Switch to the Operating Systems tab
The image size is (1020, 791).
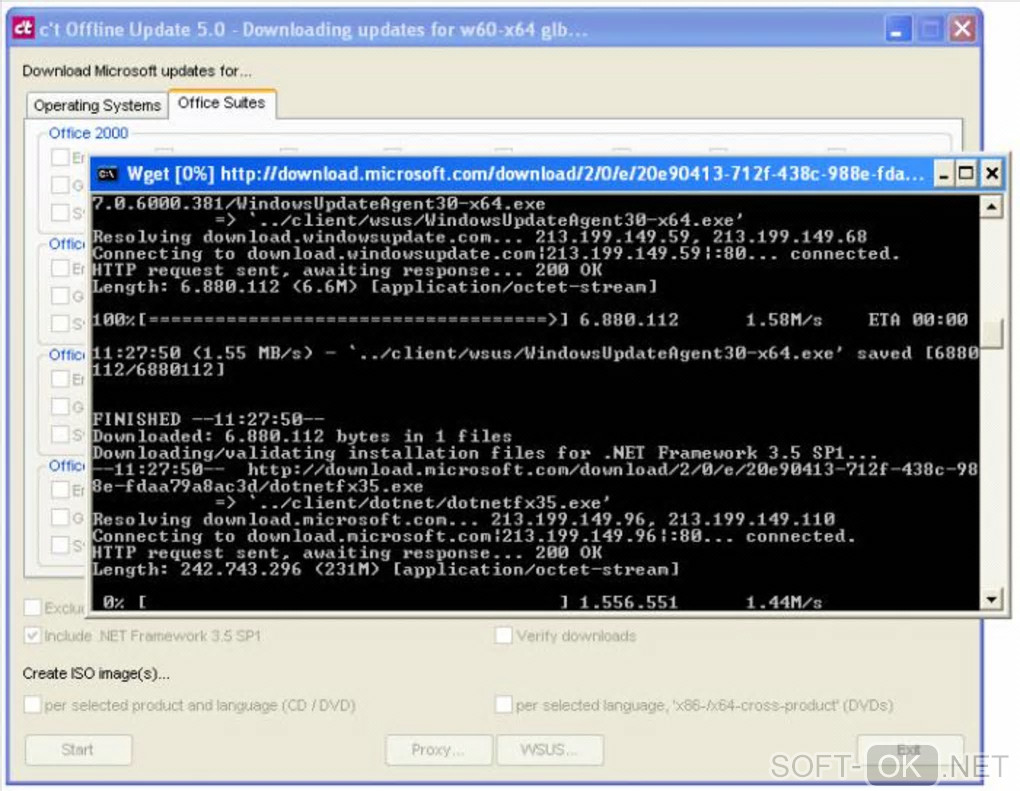coord(97,105)
